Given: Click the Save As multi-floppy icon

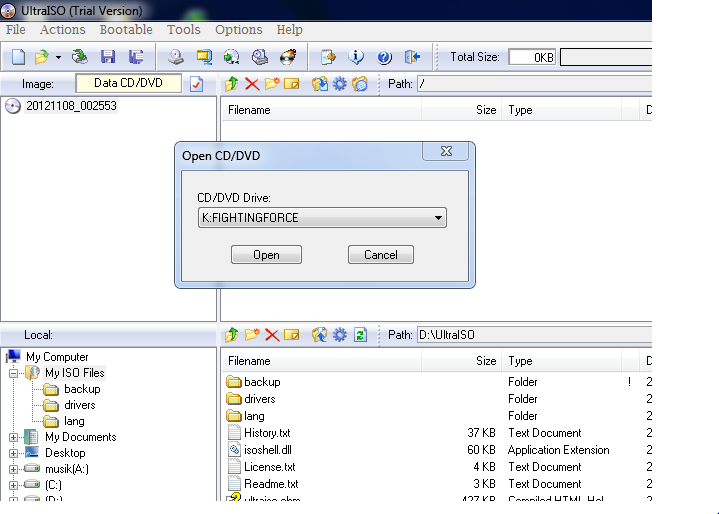Looking at the screenshot, I should click(x=136, y=57).
